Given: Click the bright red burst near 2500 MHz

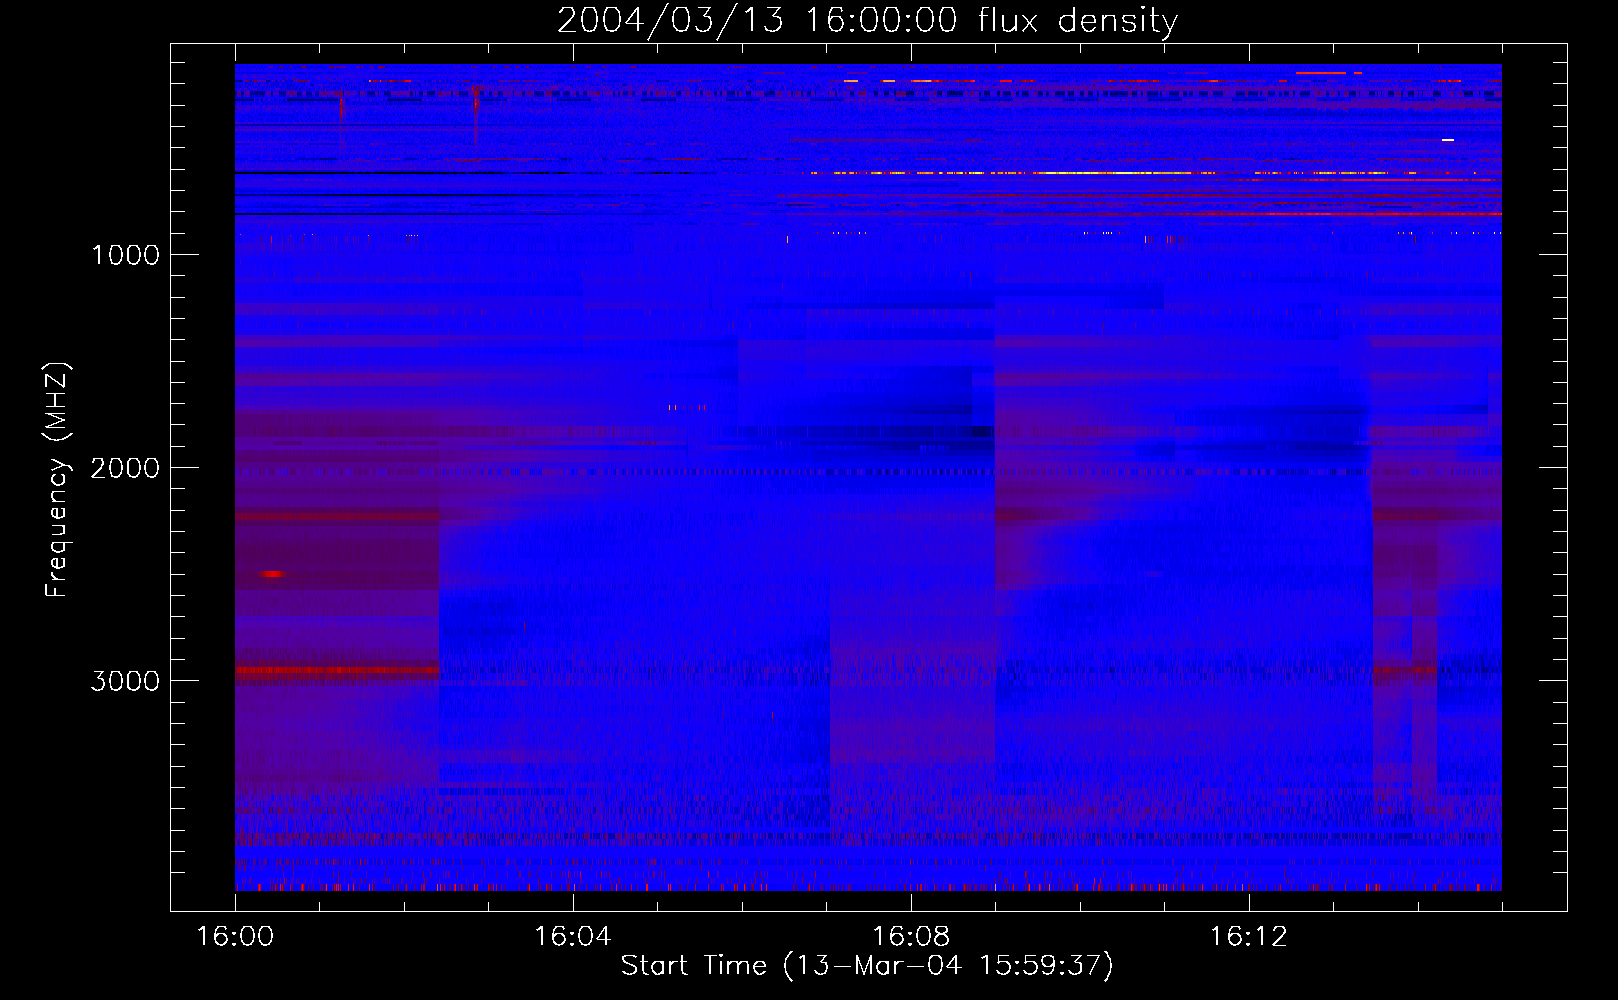Looking at the screenshot, I should 272,574.
